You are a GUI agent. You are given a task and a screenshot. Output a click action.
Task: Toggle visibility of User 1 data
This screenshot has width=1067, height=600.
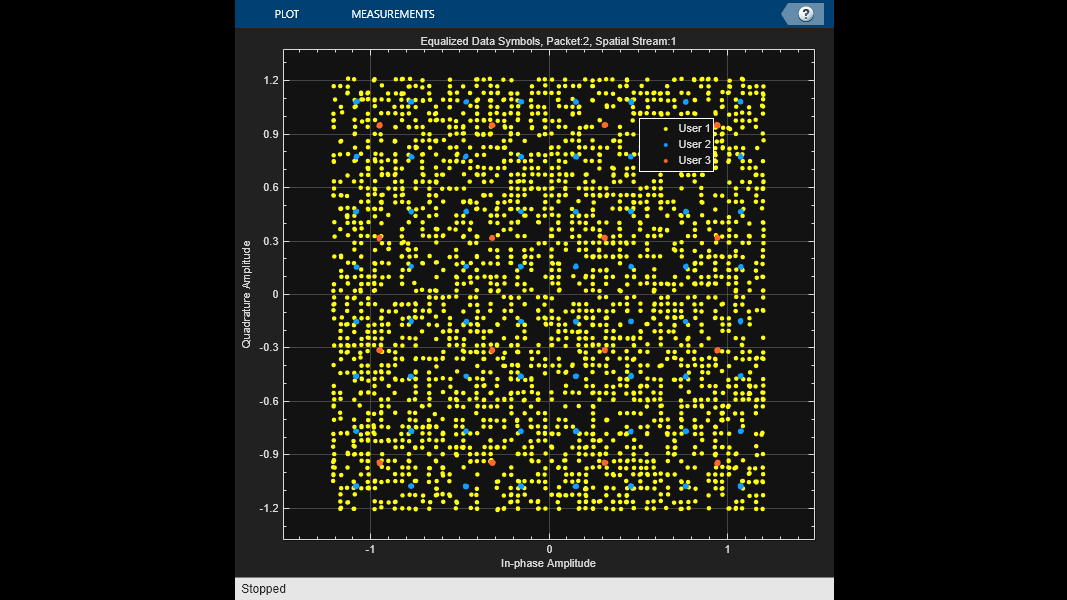(693, 128)
